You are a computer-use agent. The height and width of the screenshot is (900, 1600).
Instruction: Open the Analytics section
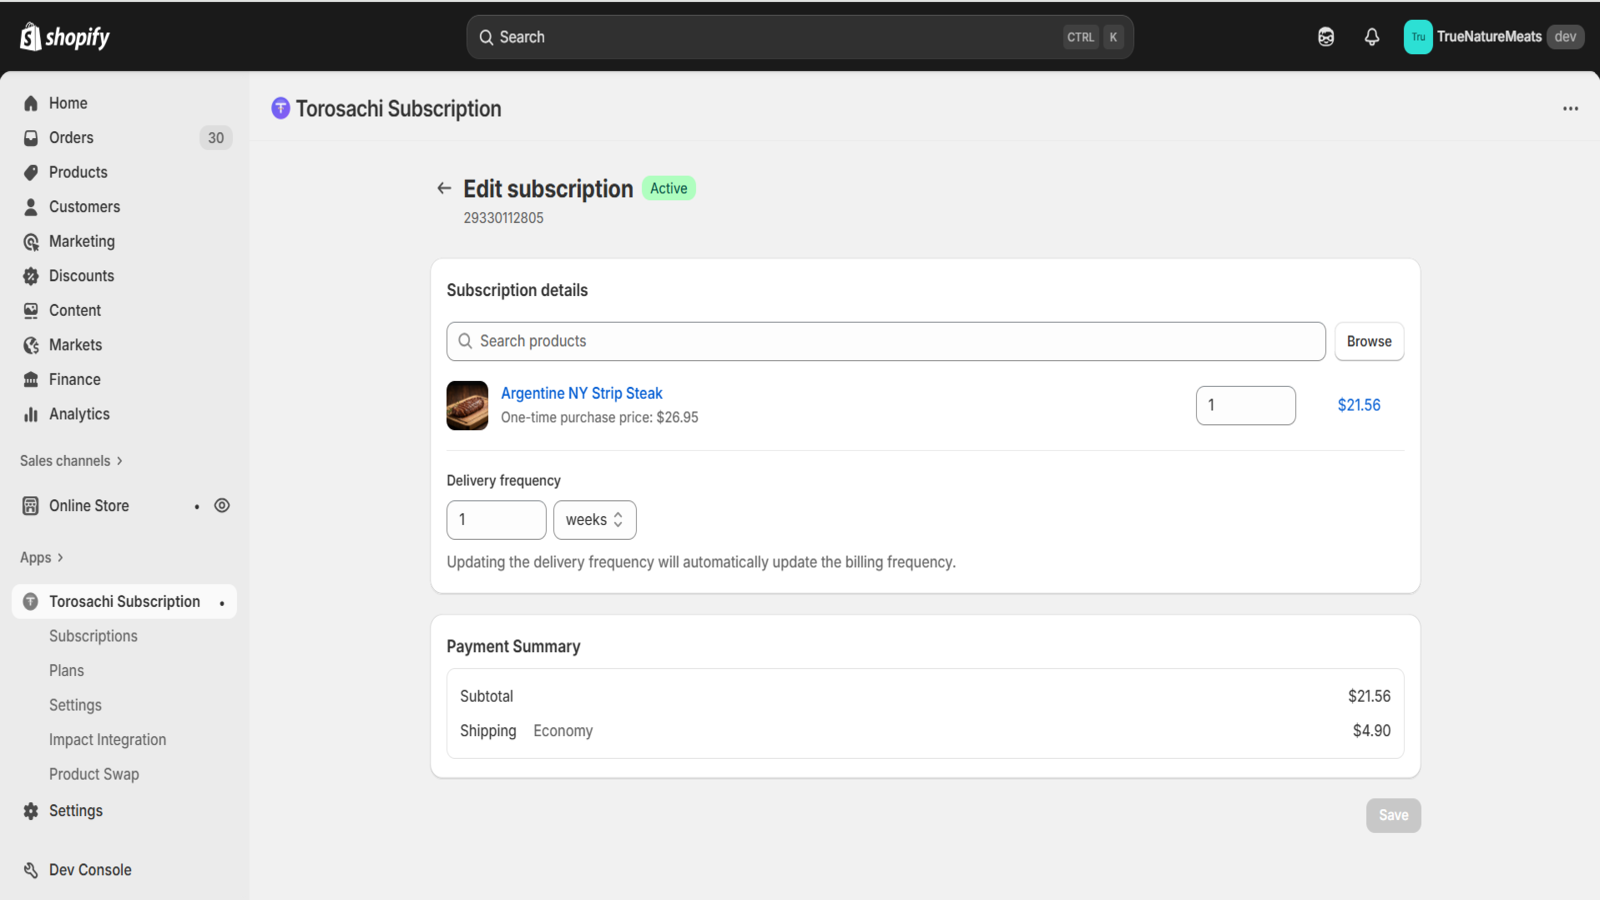coord(79,414)
